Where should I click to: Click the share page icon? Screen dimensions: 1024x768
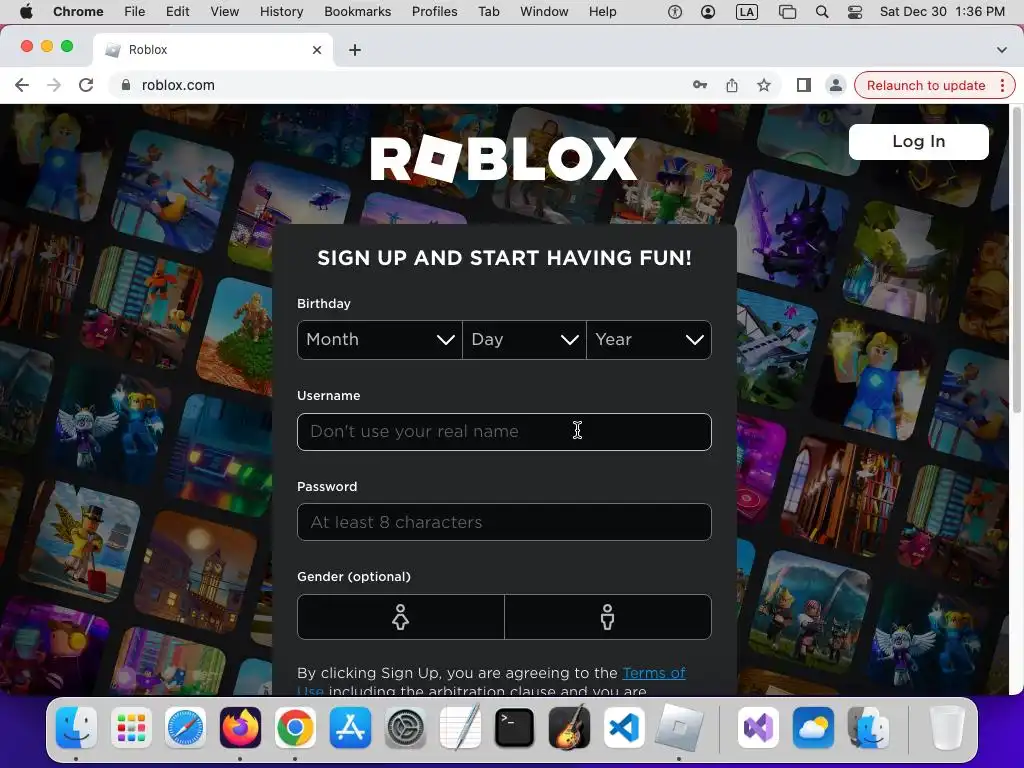click(732, 85)
